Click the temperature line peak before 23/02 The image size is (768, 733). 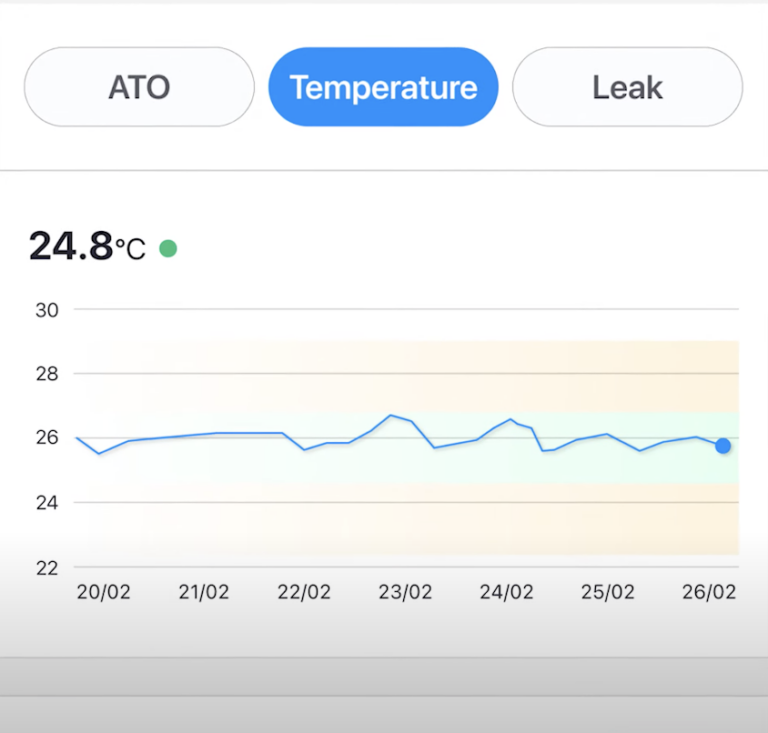tap(391, 415)
